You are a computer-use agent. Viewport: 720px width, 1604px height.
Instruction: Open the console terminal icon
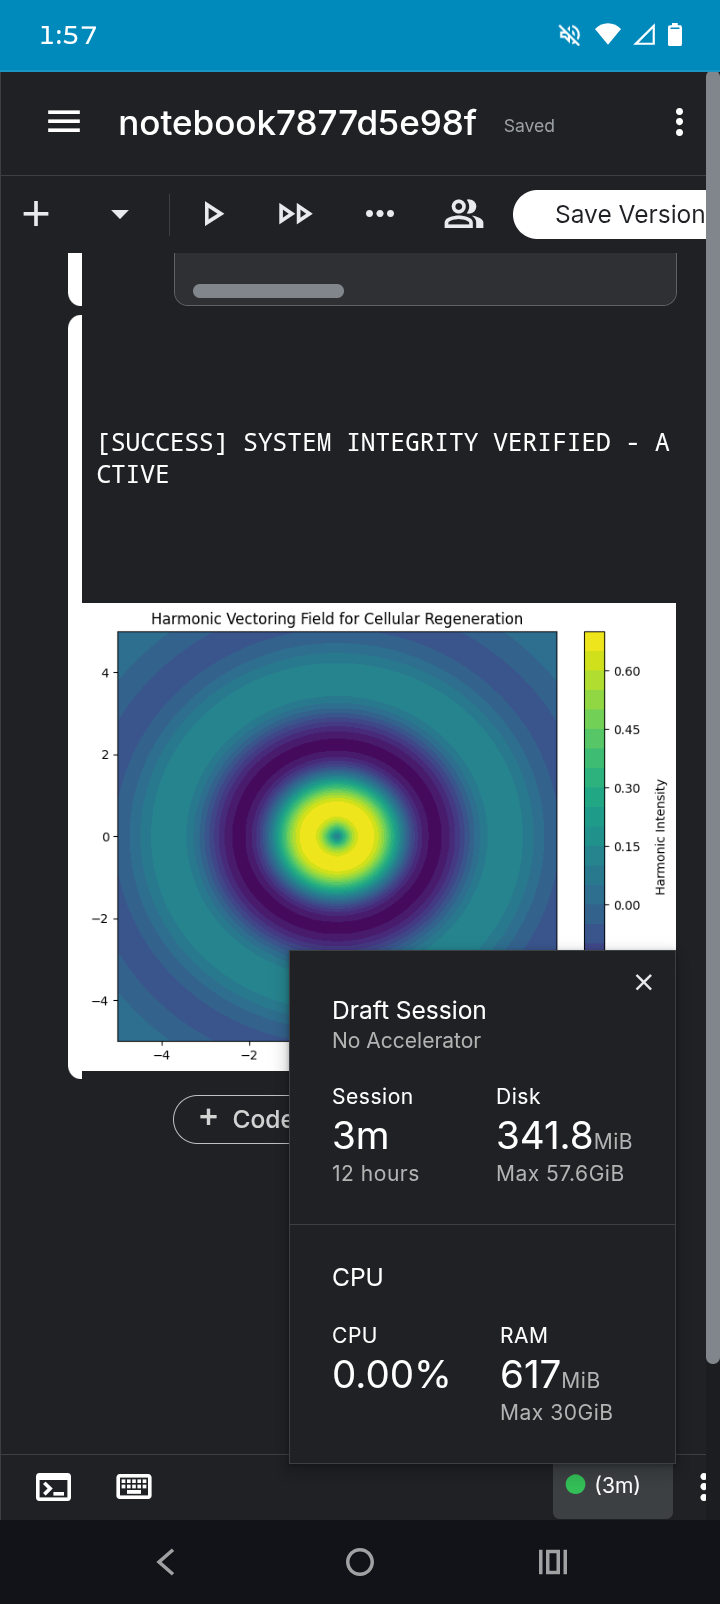[53, 1487]
